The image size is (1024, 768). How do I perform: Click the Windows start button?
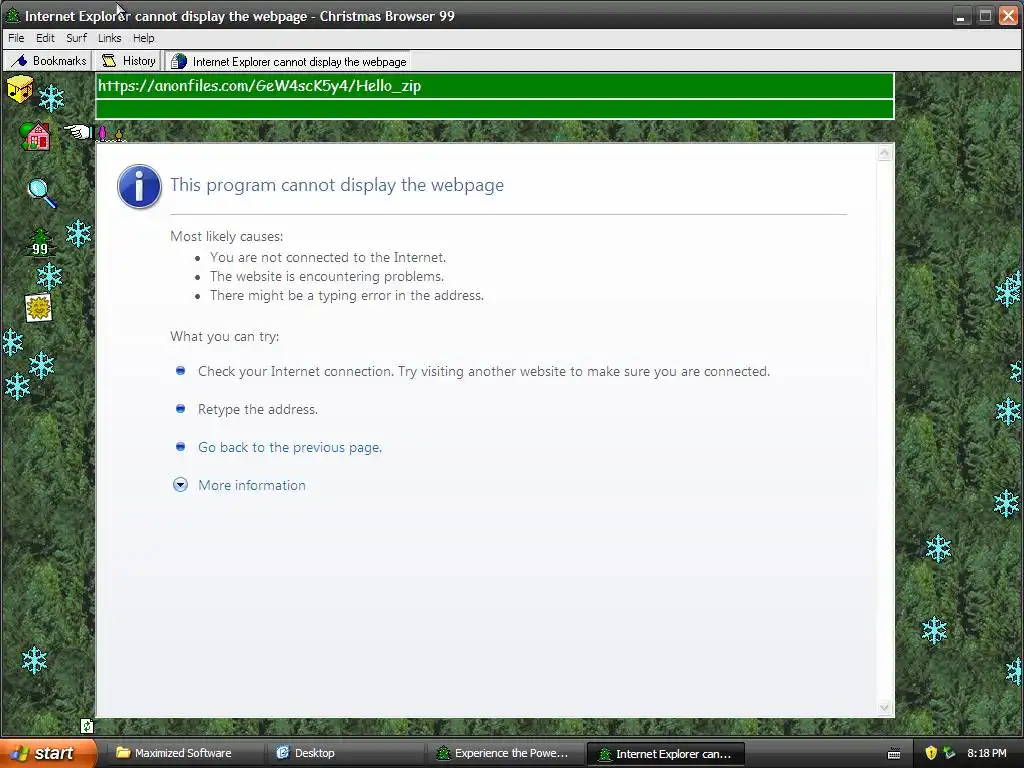(48, 753)
